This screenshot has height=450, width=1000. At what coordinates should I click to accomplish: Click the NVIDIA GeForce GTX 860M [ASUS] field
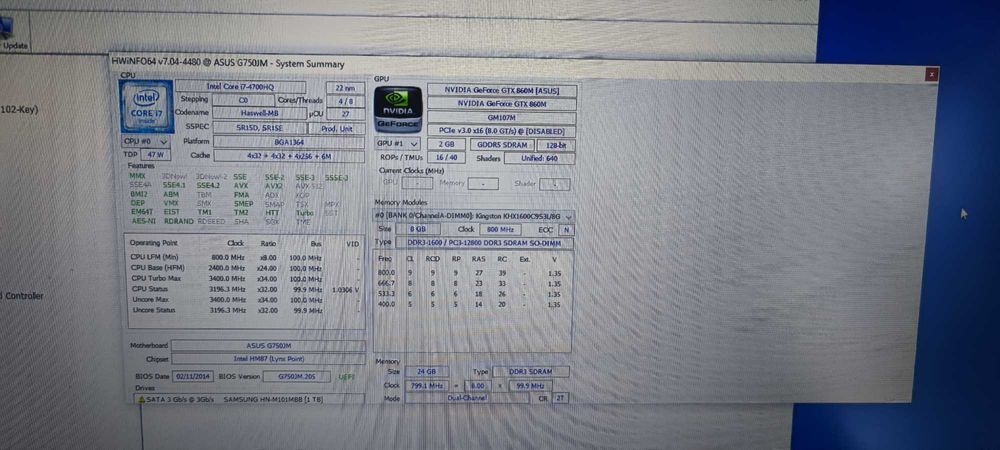pos(502,91)
